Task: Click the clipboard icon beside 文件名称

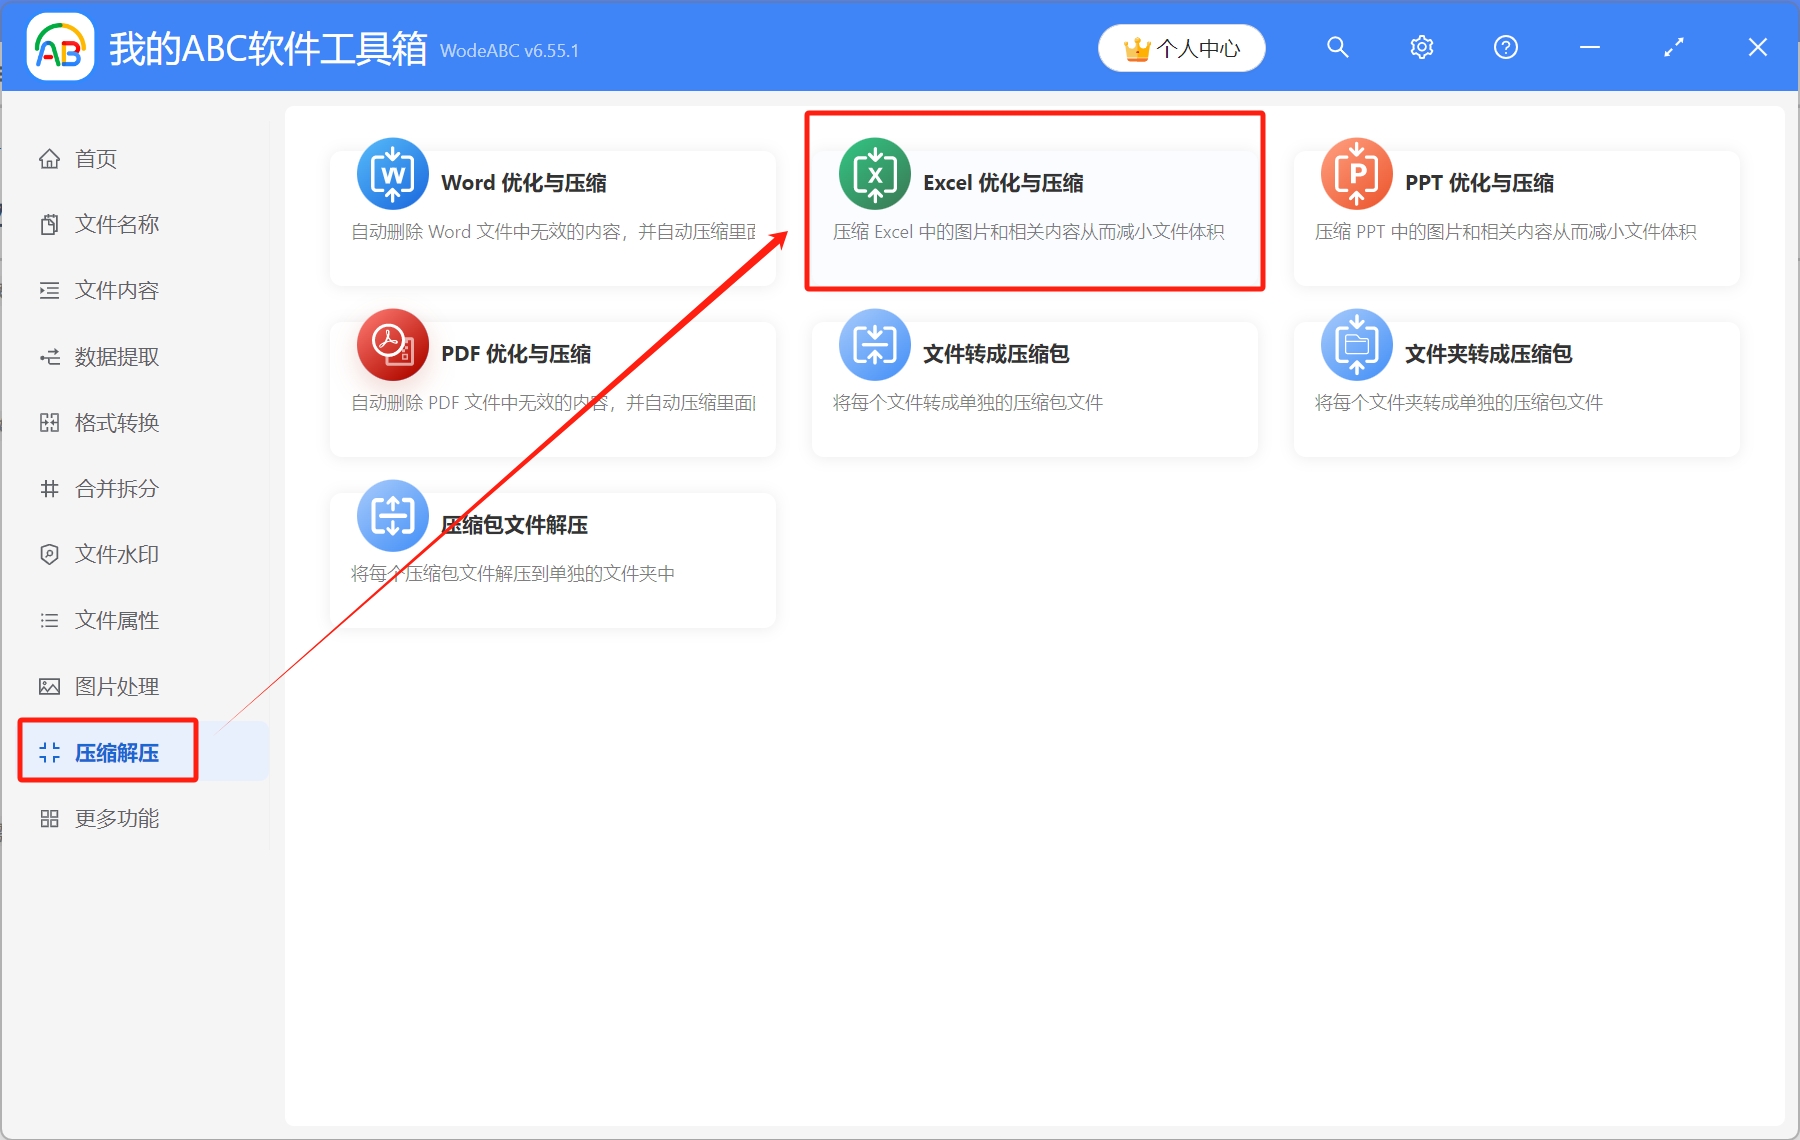Action: [49, 224]
